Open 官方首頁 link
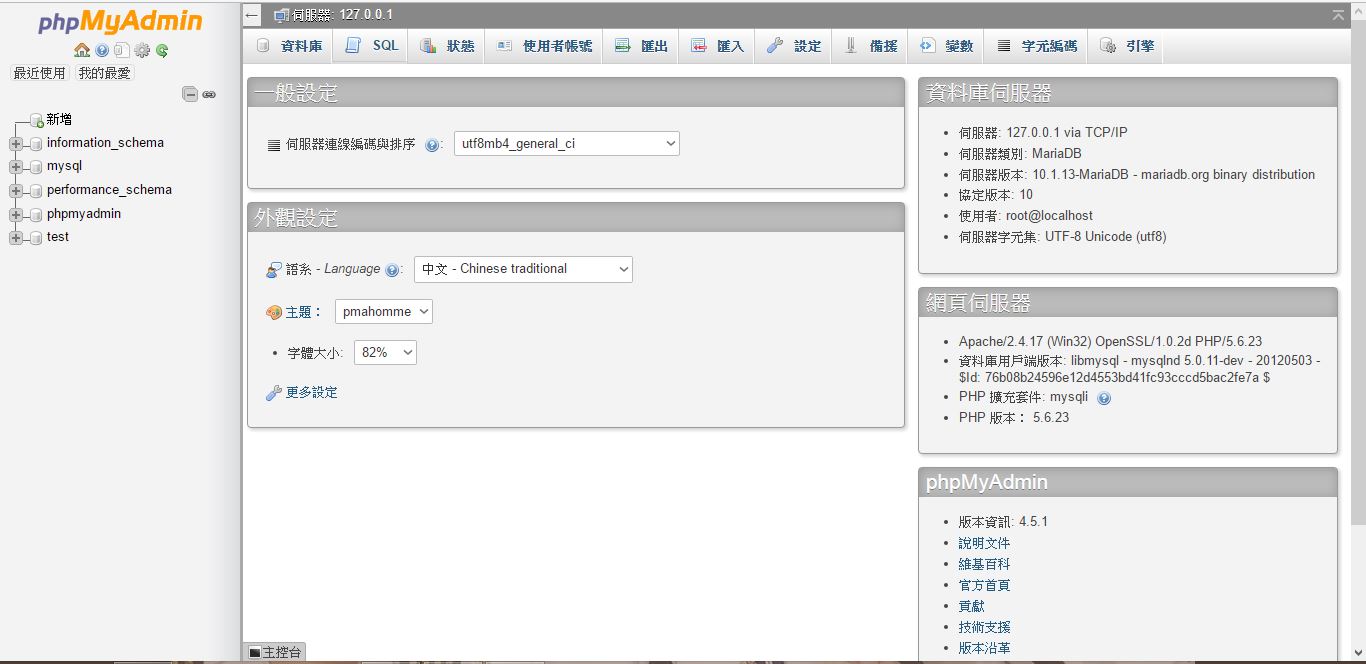 (x=984, y=585)
